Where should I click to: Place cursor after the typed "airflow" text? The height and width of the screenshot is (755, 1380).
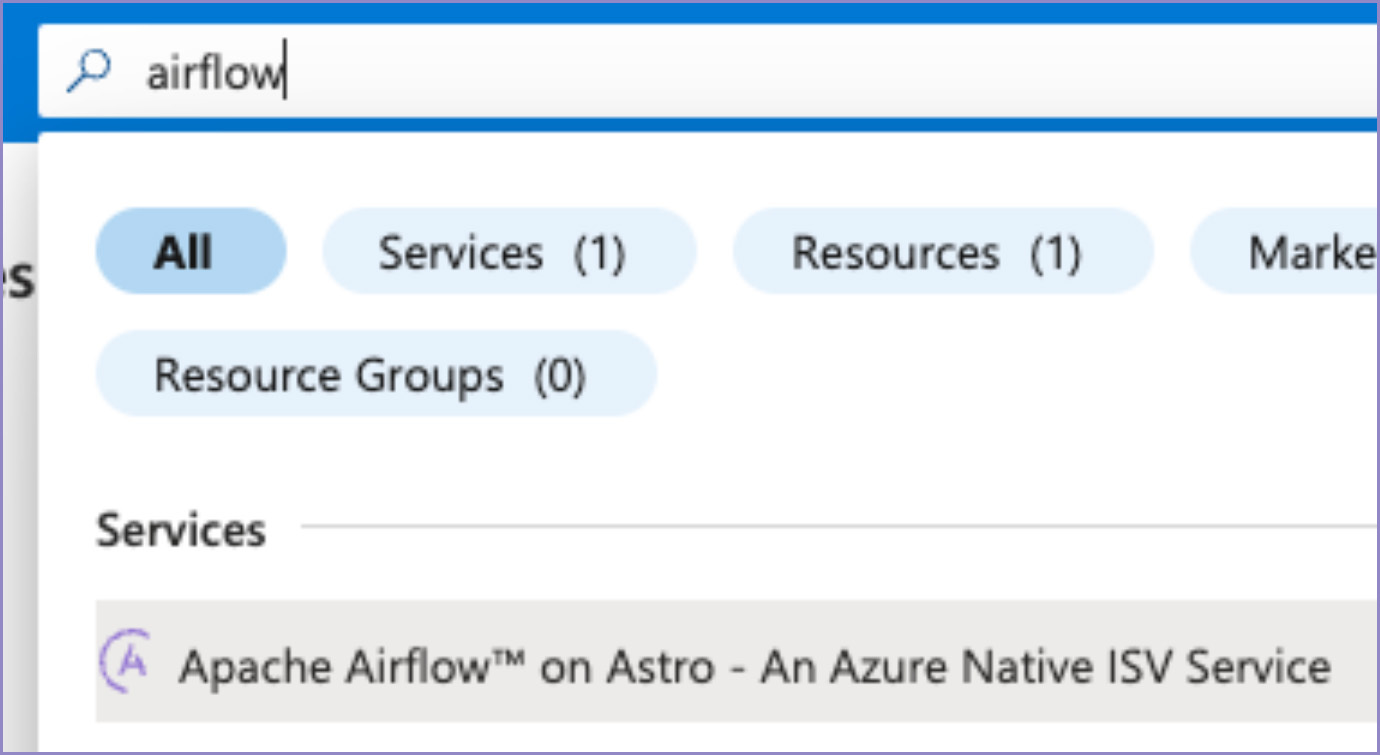click(286, 73)
